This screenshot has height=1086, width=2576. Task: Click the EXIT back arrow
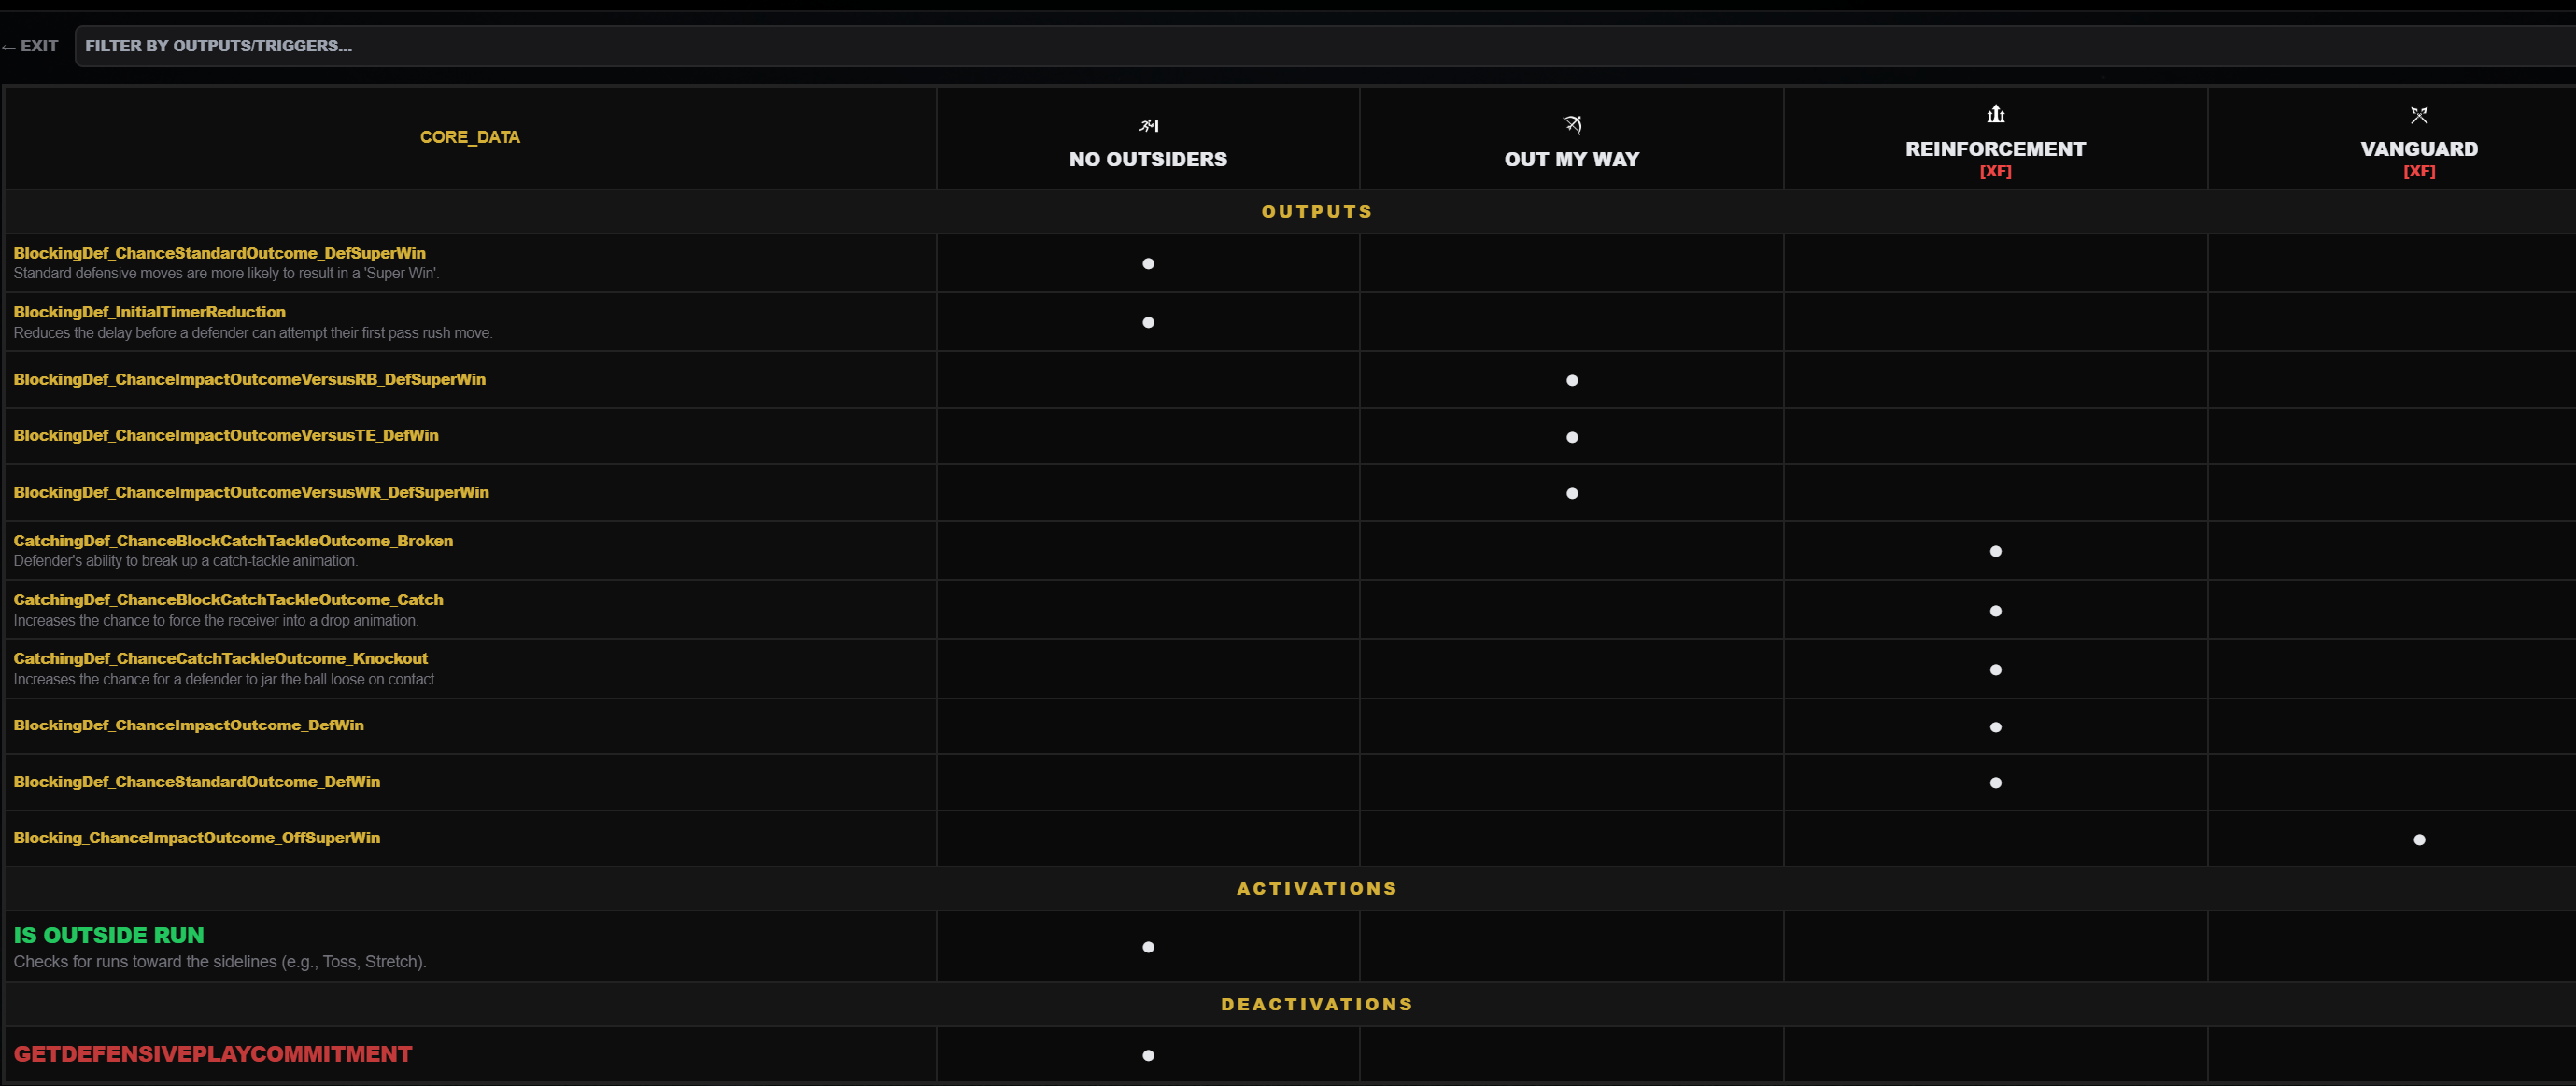point(30,46)
